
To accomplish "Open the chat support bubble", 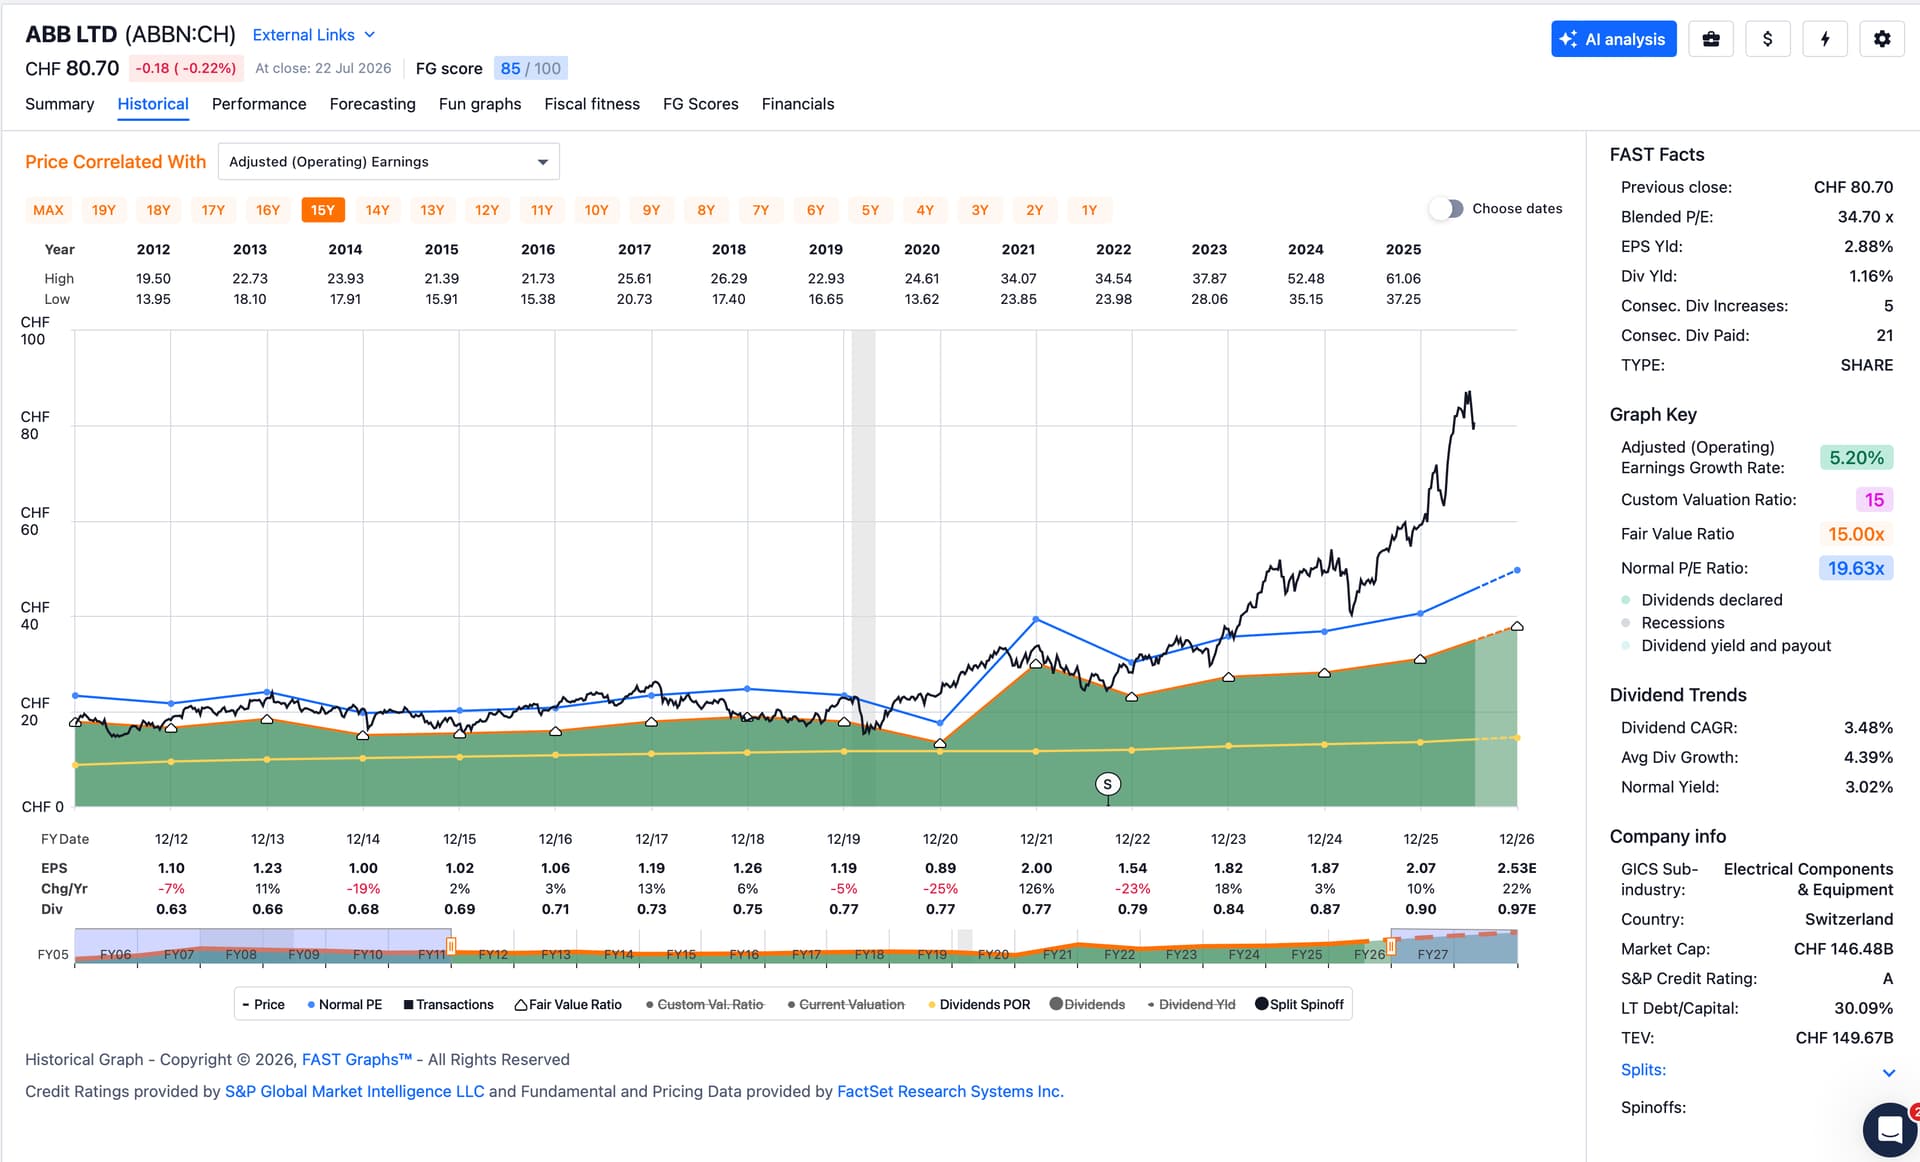I will click(1890, 1130).
